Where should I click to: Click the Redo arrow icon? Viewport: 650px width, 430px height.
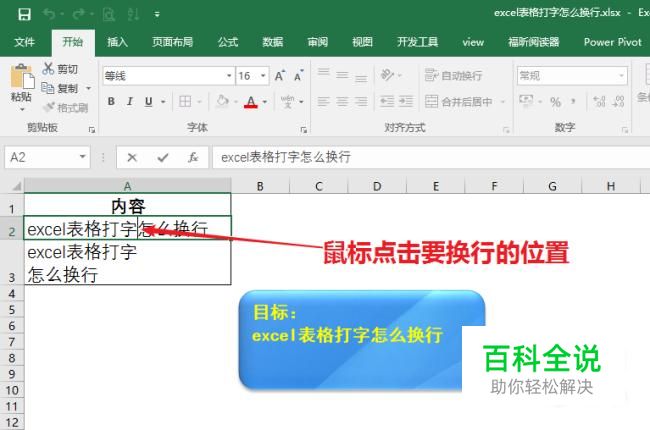(78, 15)
